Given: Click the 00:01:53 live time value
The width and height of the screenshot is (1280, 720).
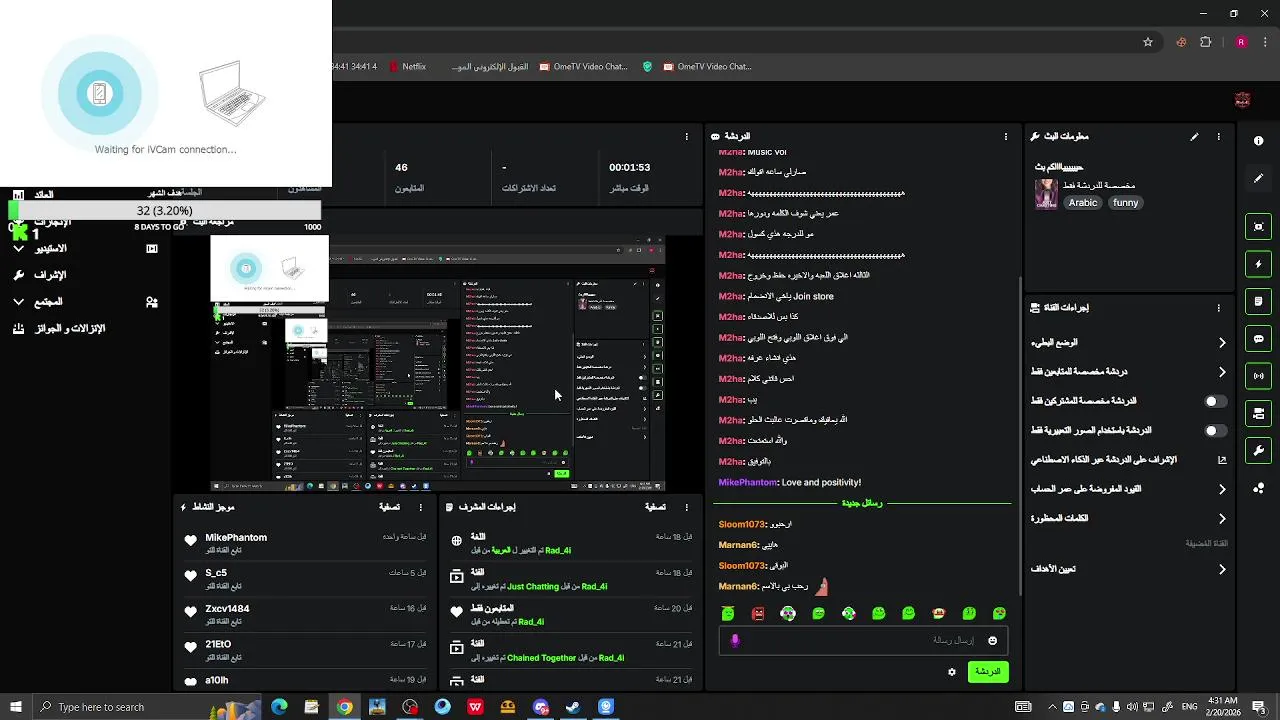Looking at the screenshot, I should [x=630, y=167].
